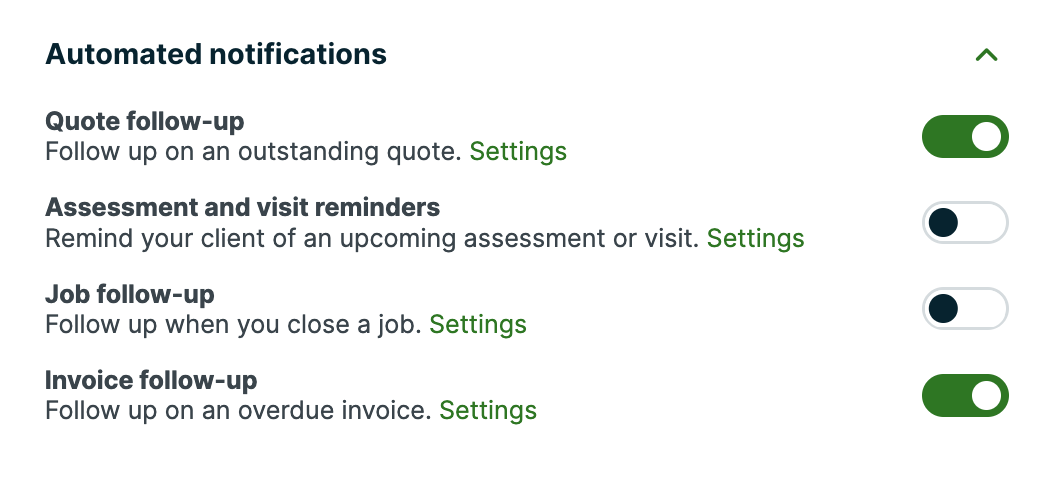
Task: Open Settings link for Quote follow-up
Action: coord(518,152)
